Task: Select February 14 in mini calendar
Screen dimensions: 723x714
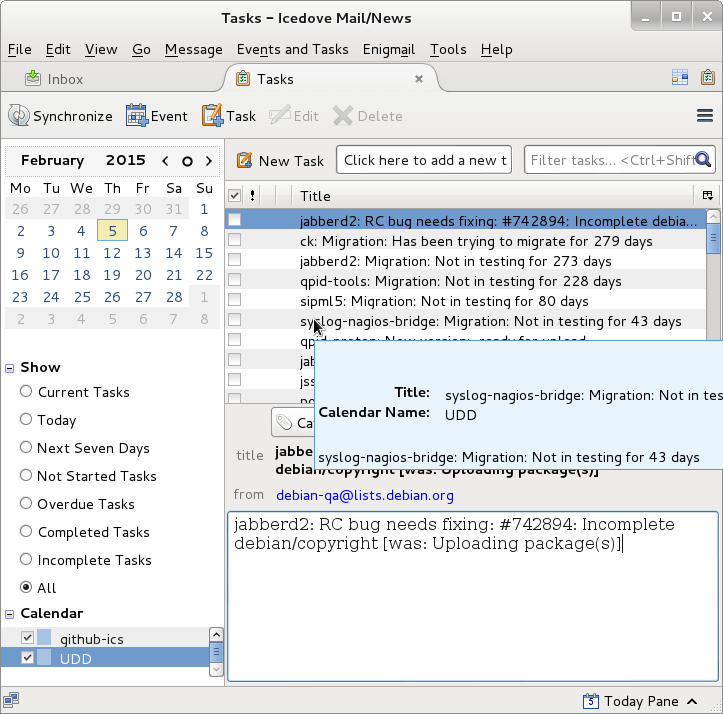Action: tap(173, 253)
